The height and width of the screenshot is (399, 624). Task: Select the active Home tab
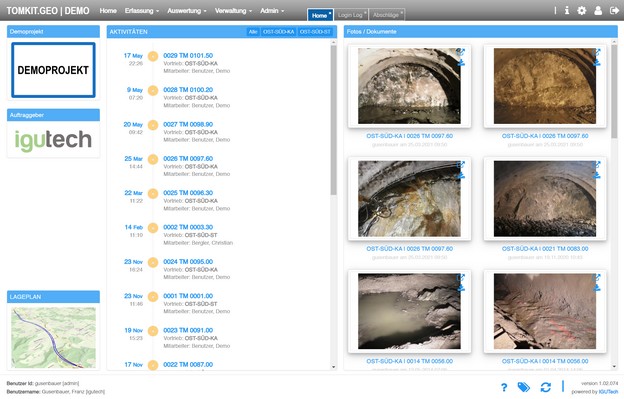pyautogui.click(x=320, y=15)
